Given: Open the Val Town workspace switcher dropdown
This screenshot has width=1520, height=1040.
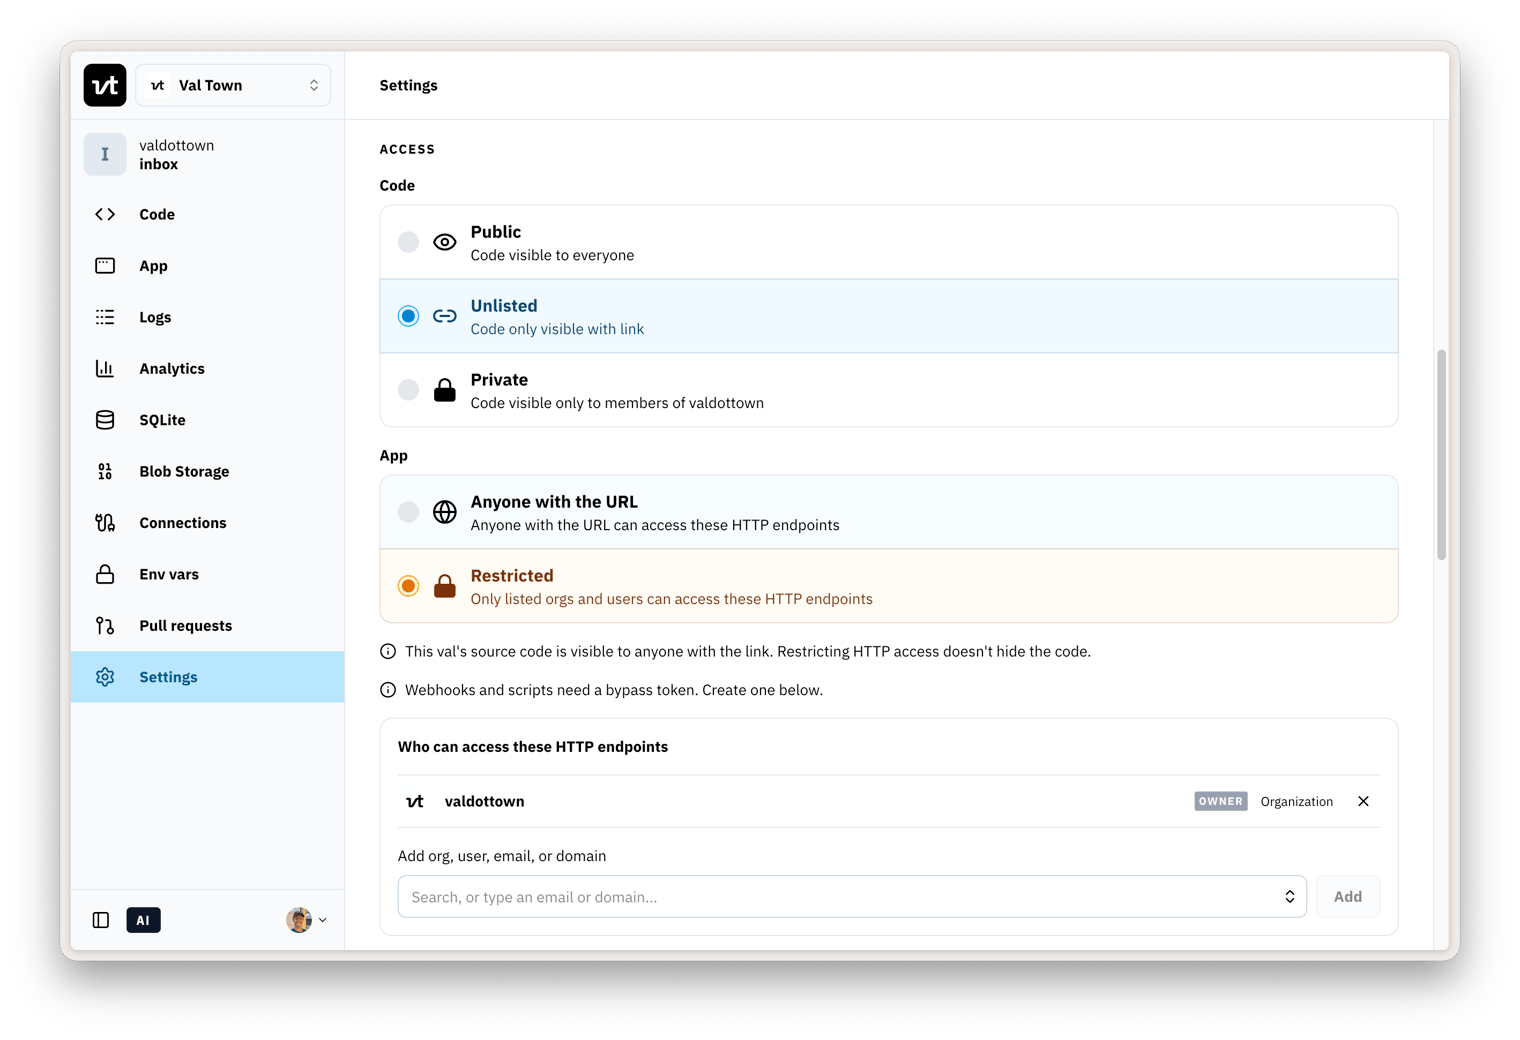Looking at the screenshot, I should point(233,85).
